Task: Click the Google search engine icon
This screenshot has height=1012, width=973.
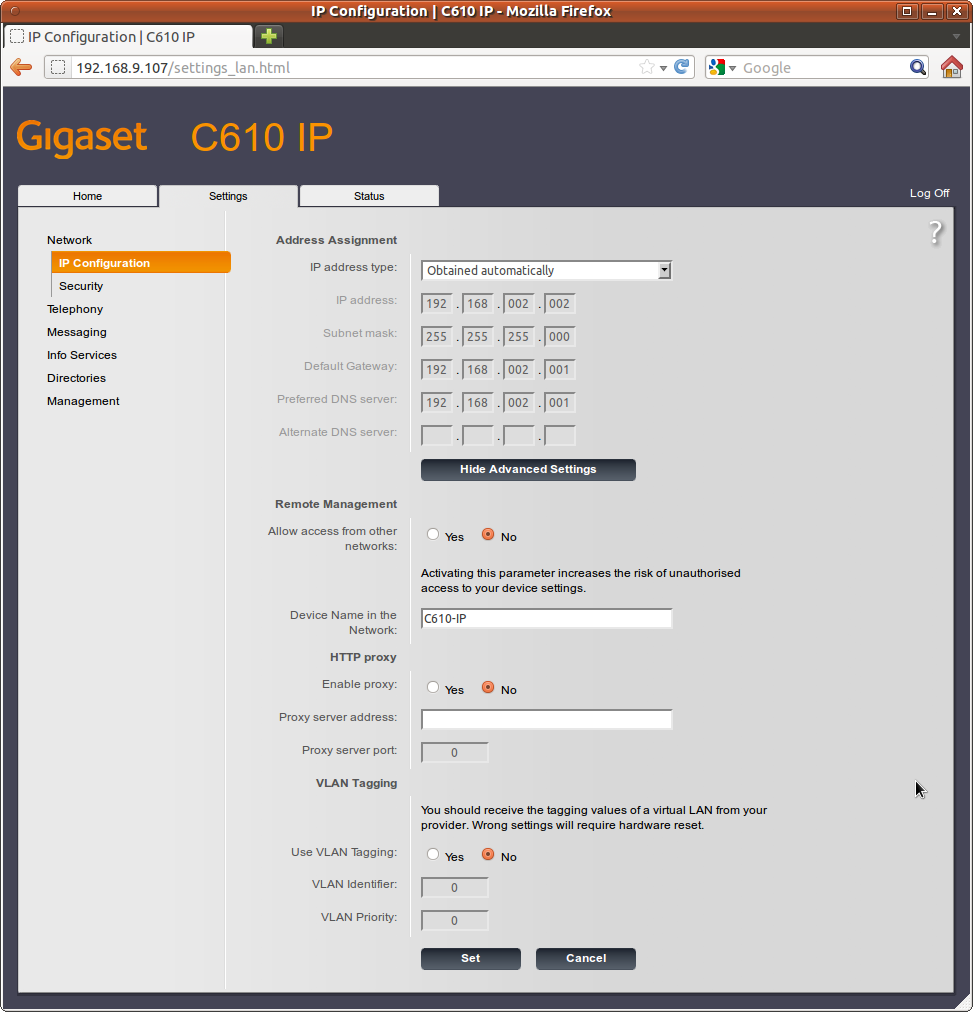Action: tap(716, 67)
